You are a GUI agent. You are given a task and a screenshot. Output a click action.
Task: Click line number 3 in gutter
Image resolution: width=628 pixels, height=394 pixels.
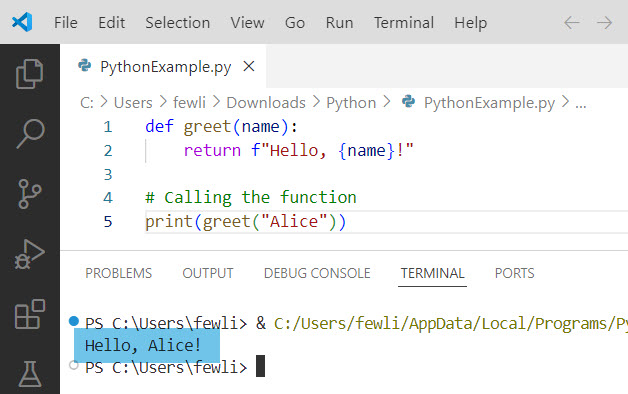click(108, 174)
